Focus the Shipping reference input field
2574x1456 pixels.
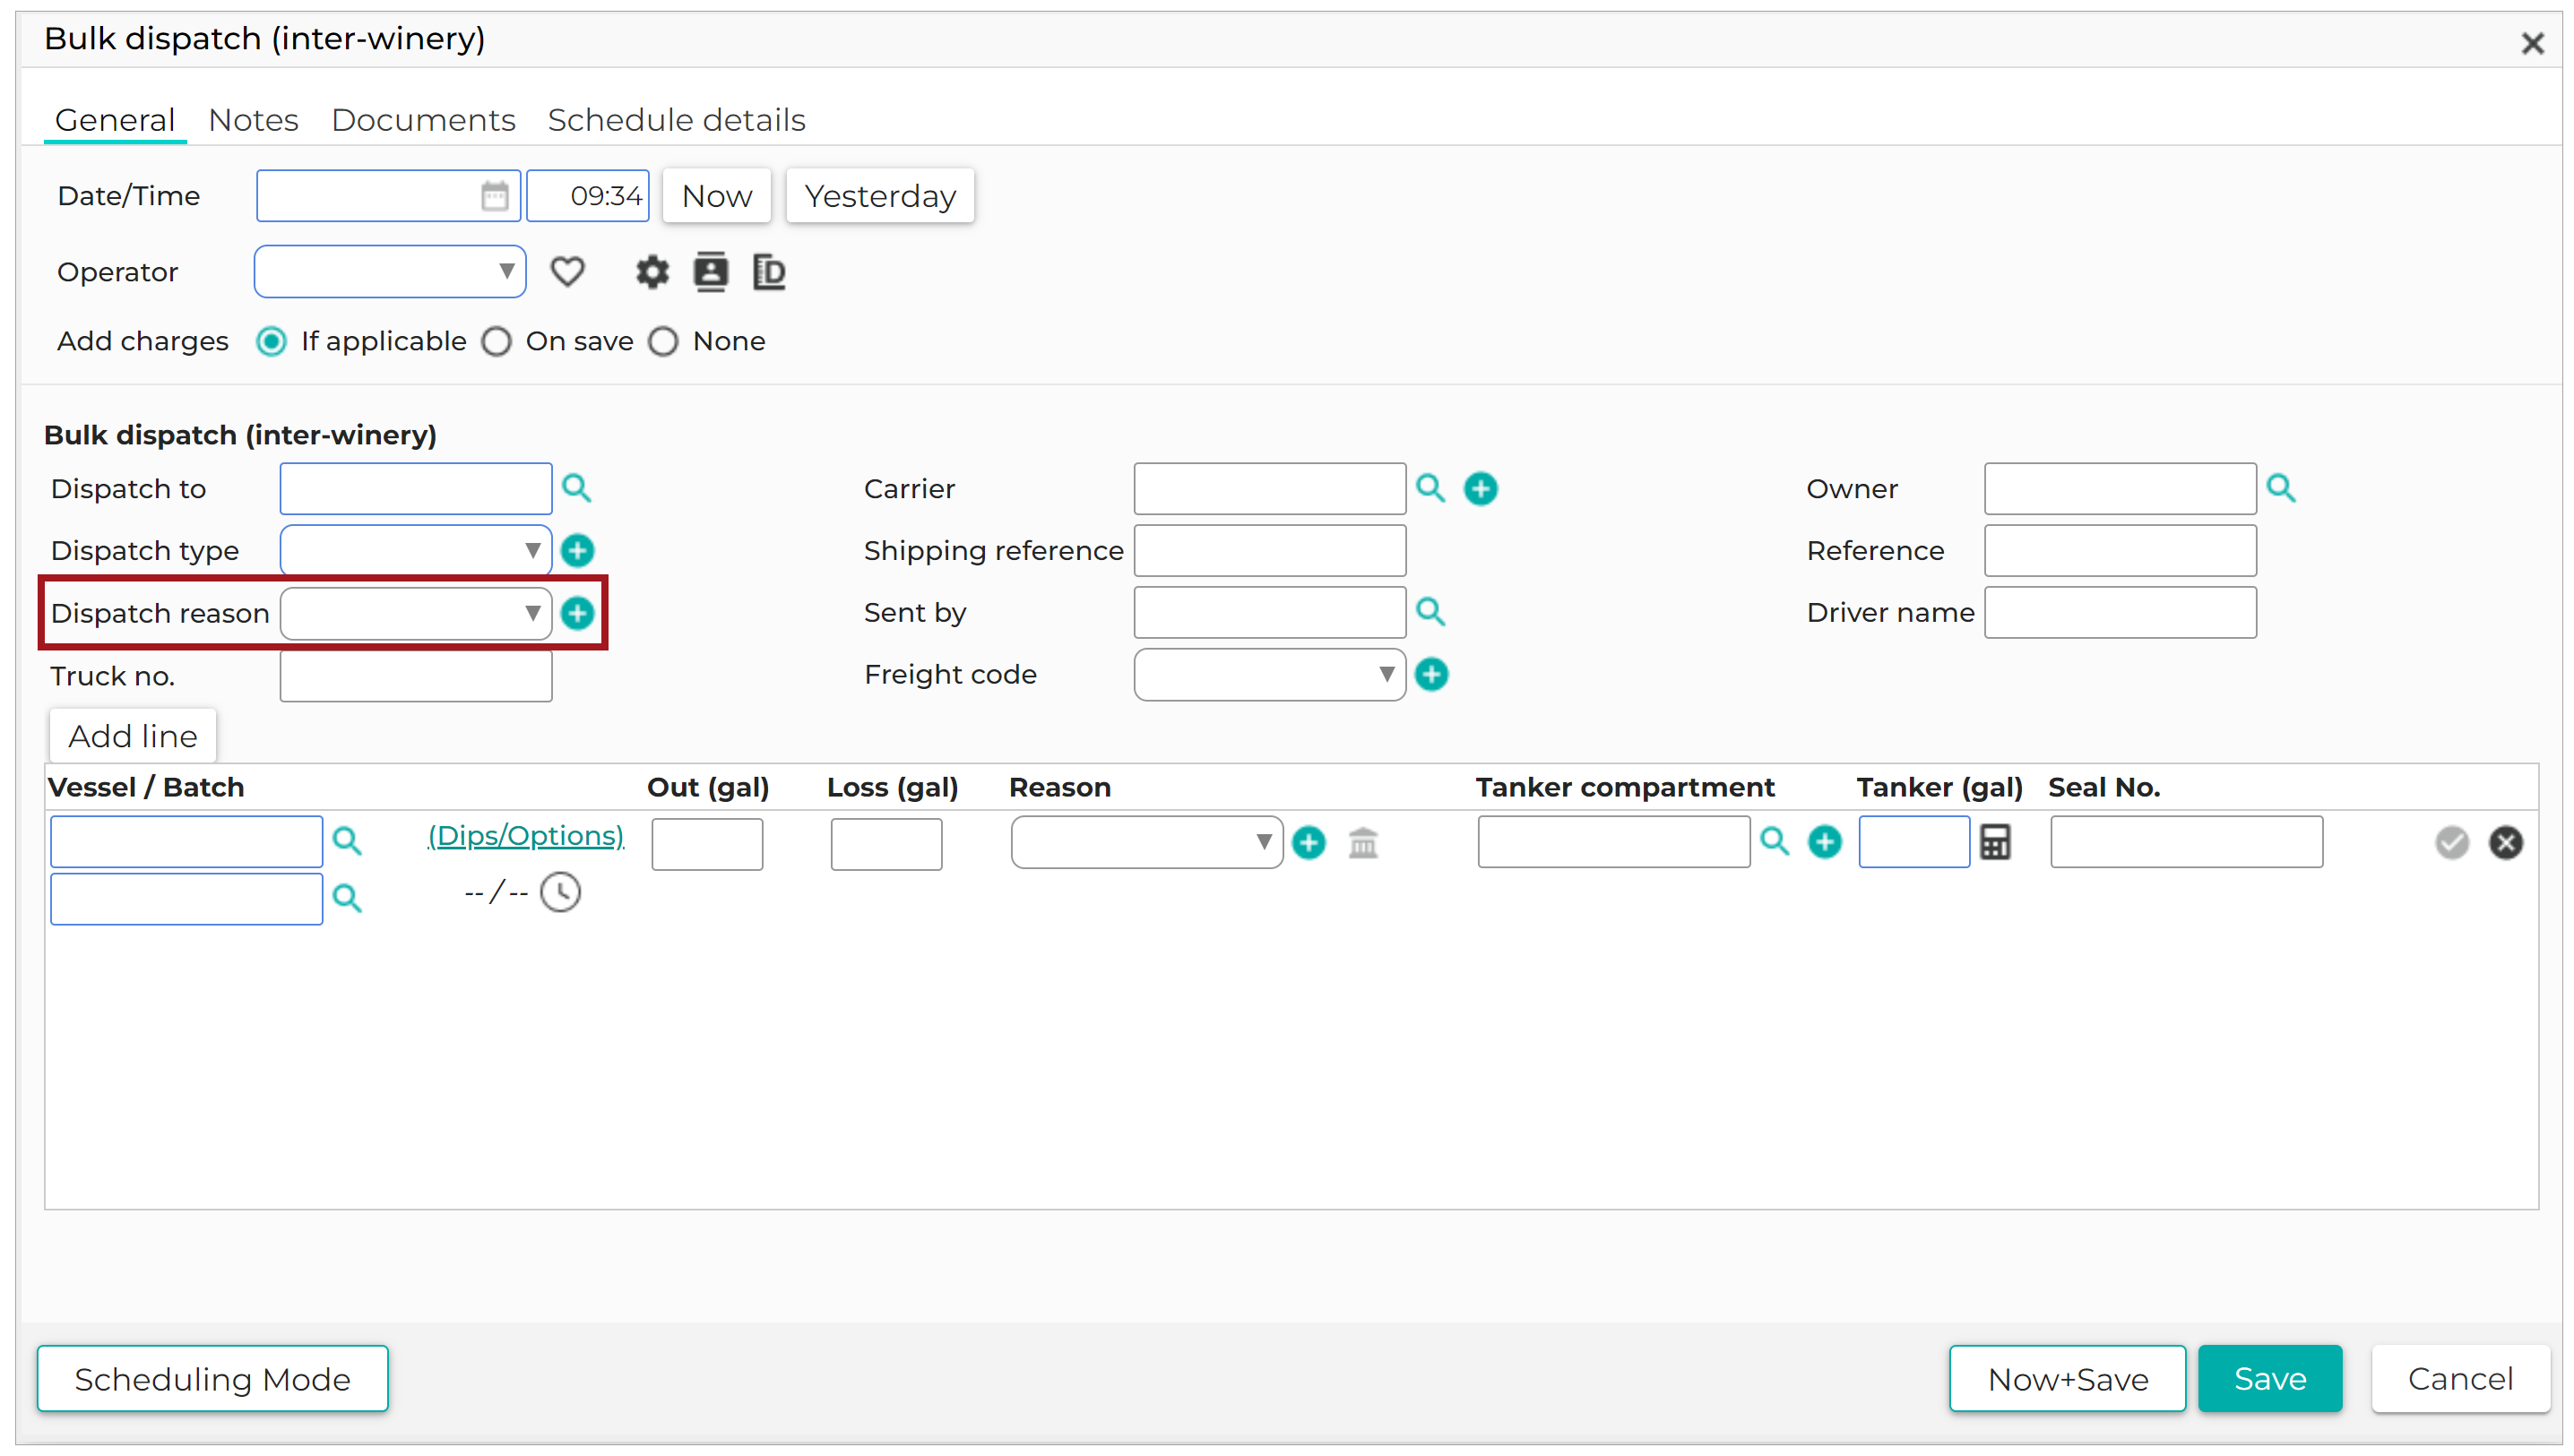(x=1270, y=551)
